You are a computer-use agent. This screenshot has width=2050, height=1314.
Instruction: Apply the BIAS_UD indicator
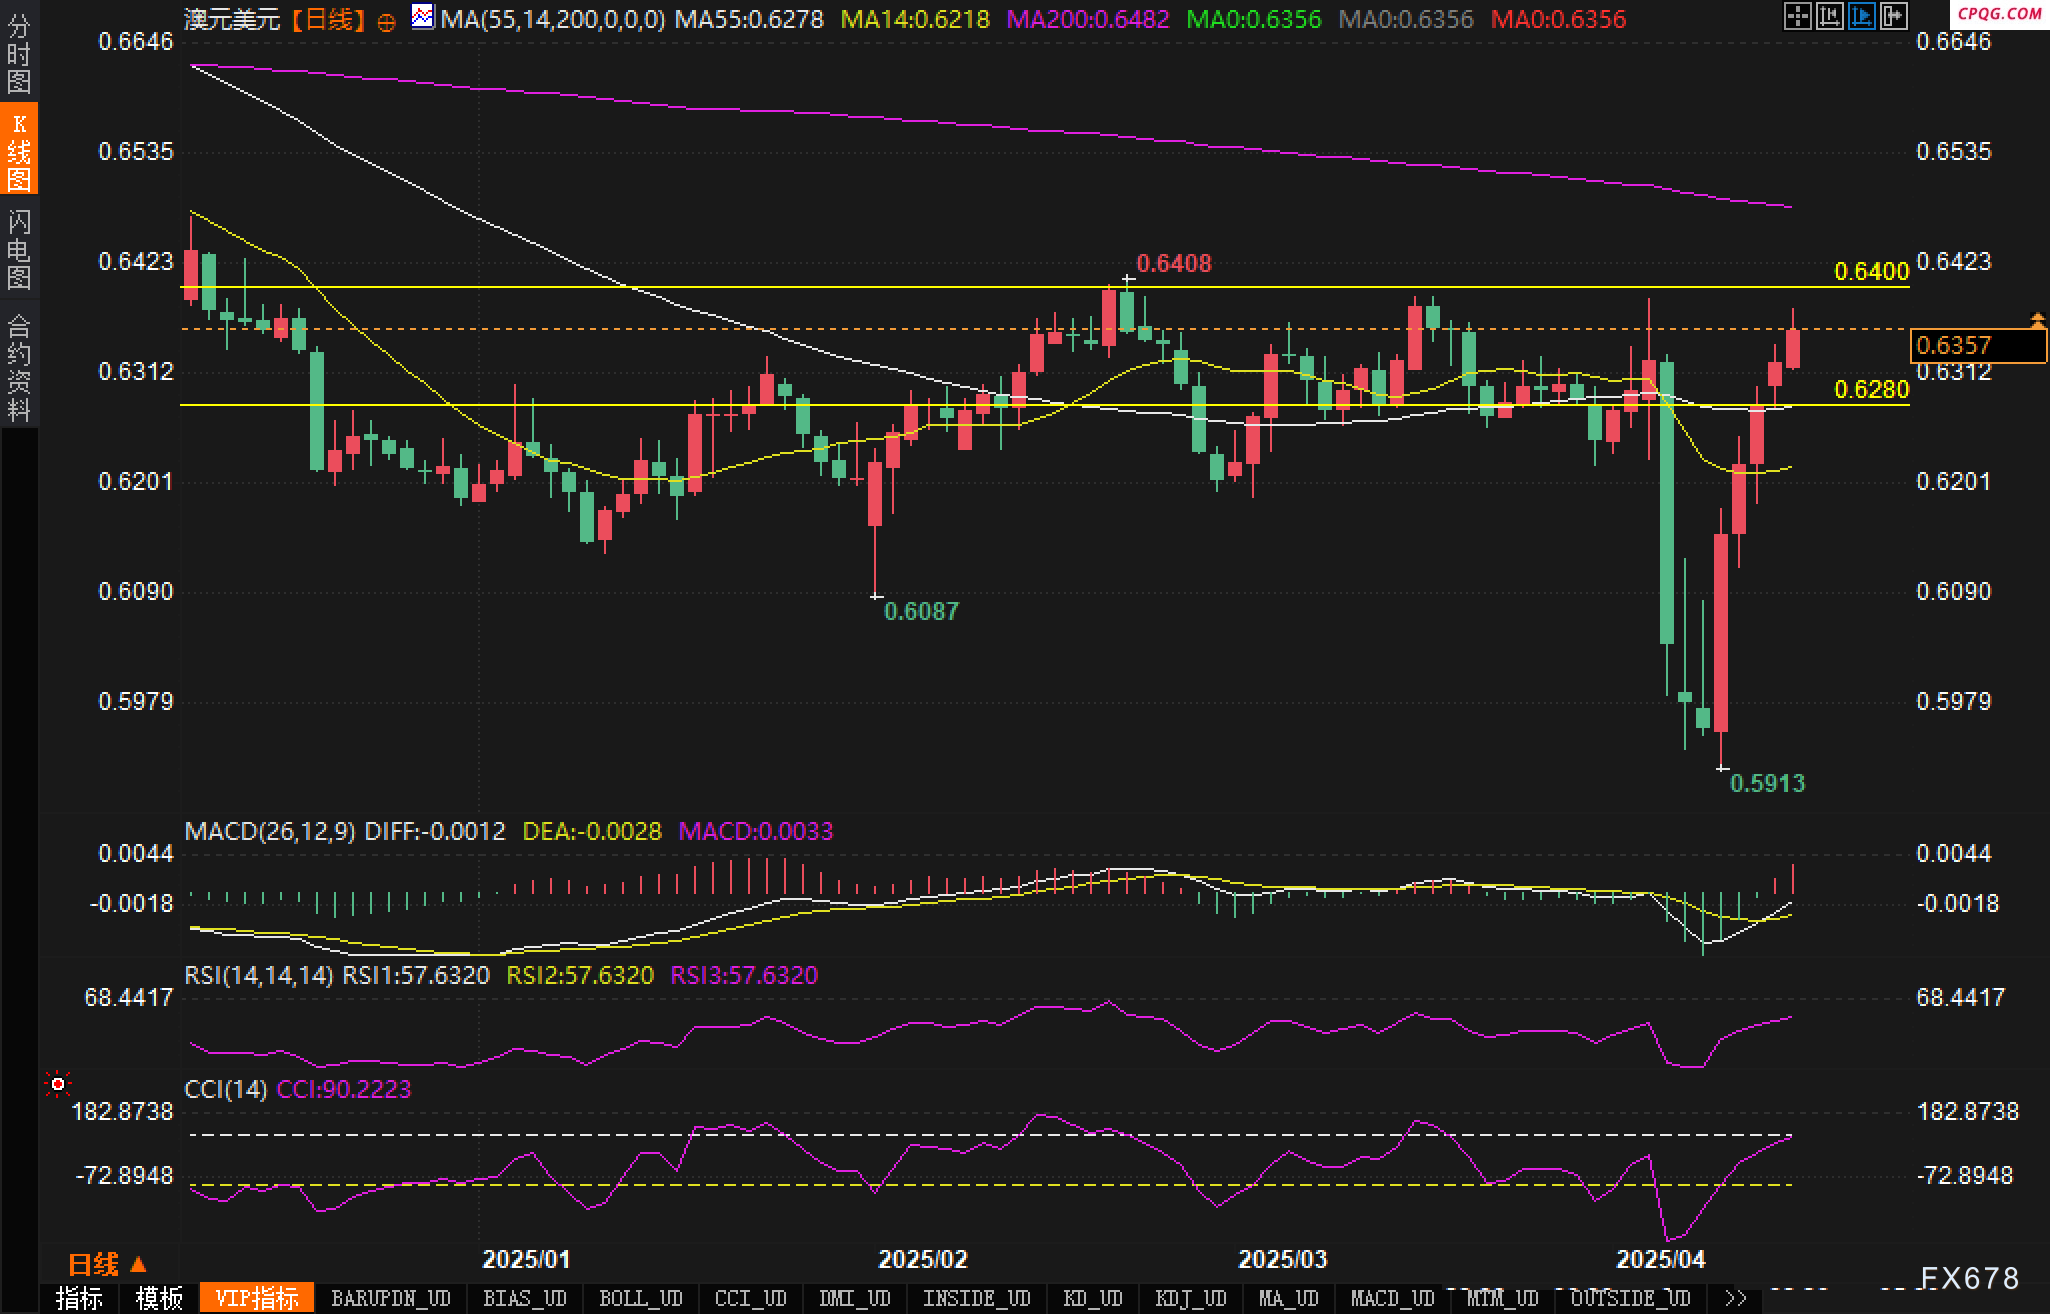click(524, 1298)
